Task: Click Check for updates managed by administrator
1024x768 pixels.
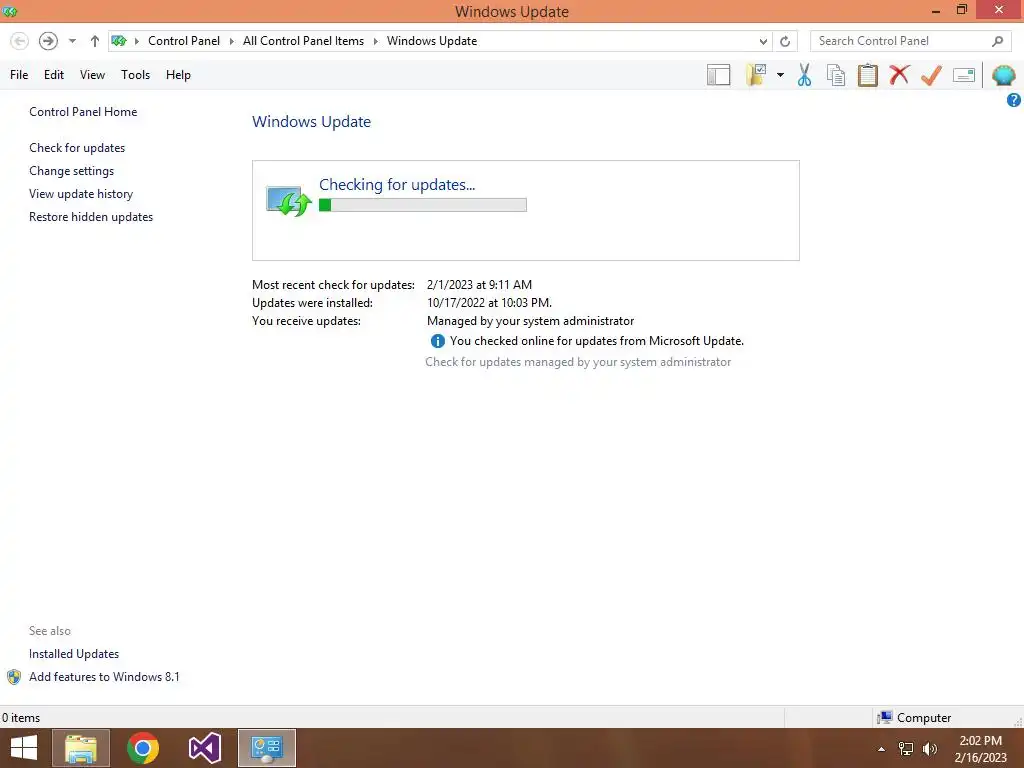Action: [578, 362]
